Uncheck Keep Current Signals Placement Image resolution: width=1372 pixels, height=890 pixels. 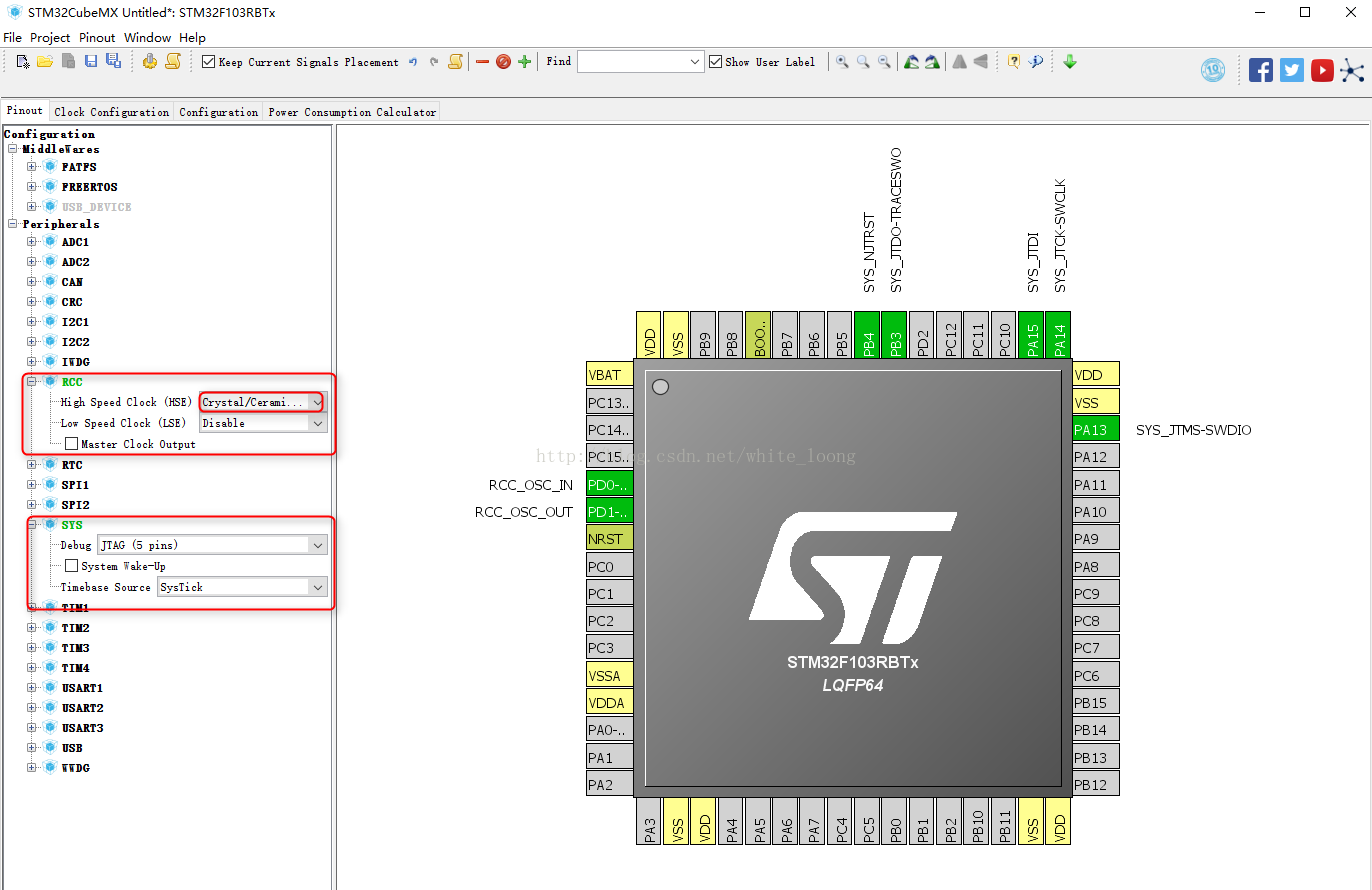(x=209, y=62)
